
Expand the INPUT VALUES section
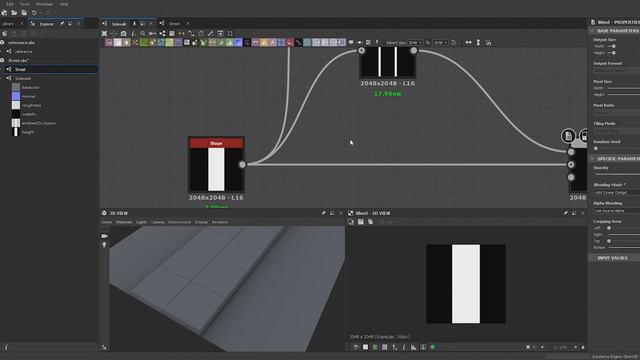pos(592,258)
